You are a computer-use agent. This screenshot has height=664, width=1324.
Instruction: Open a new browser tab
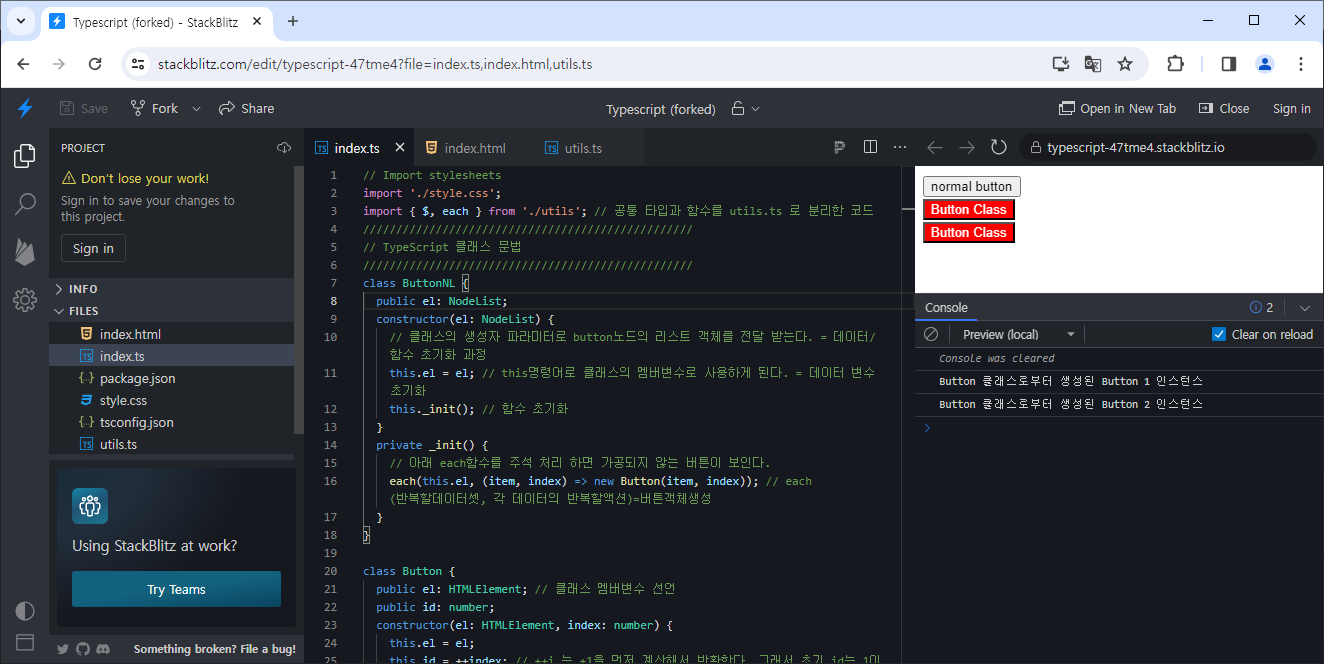[x=293, y=21]
